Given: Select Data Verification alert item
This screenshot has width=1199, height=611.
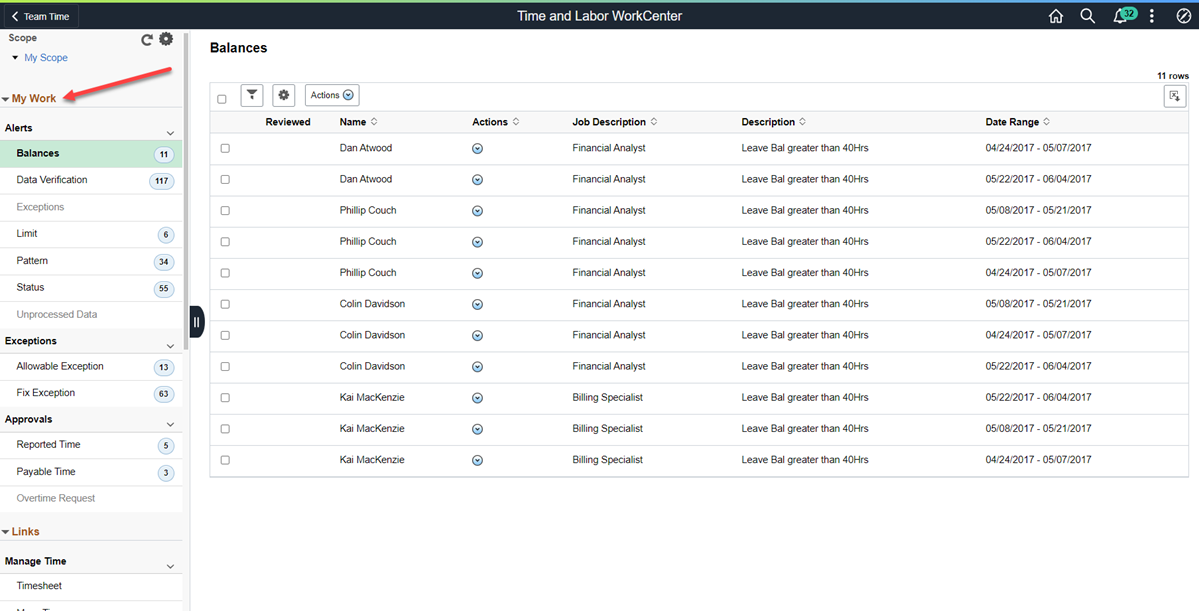Looking at the screenshot, I should point(91,180).
